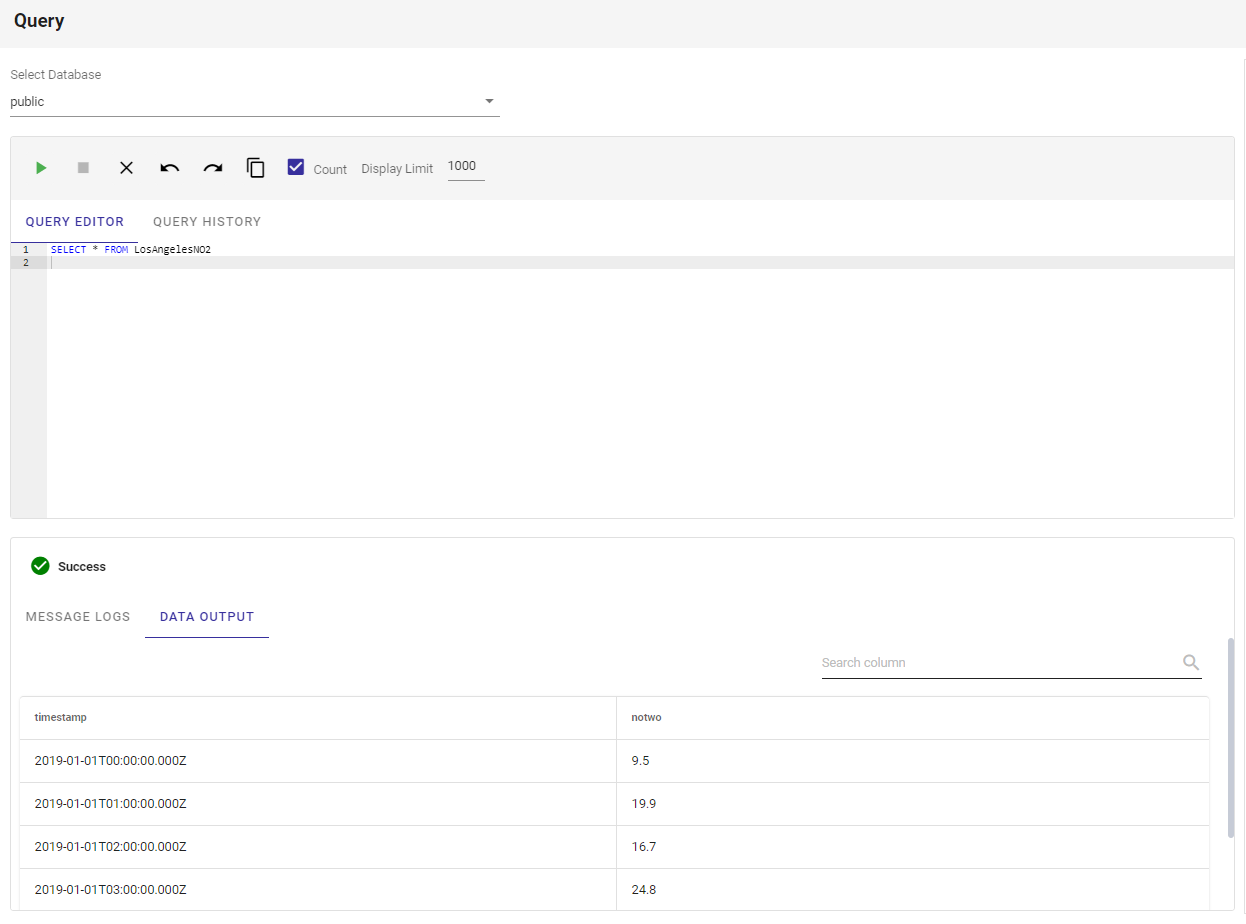The height and width of the screenshot is (924, 1246).
Task: Stop query execution with the square icon
Action: [84, 168]
